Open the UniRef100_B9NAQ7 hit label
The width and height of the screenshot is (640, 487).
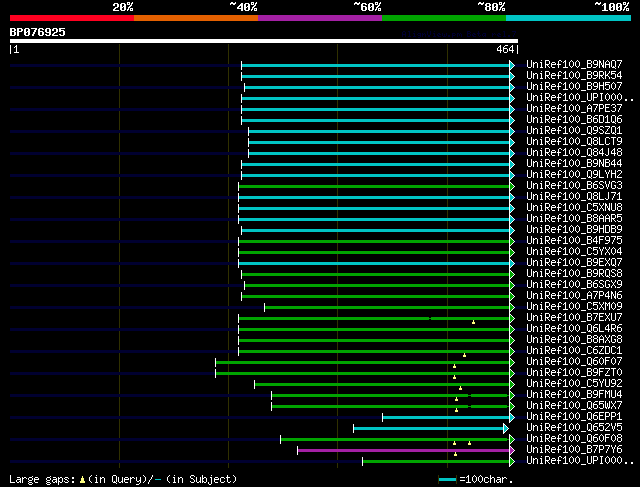574,64
